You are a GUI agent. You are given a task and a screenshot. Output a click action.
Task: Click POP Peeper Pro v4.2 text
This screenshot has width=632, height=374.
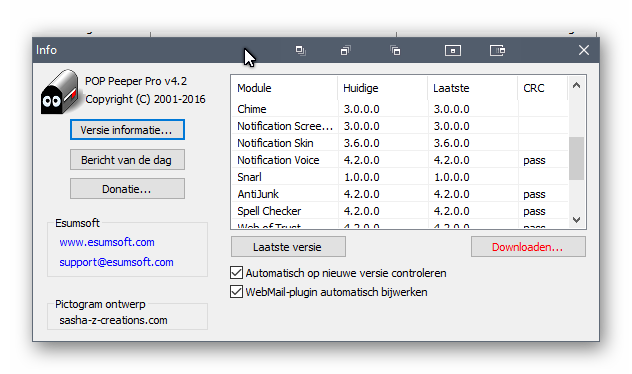pos(136,81)
